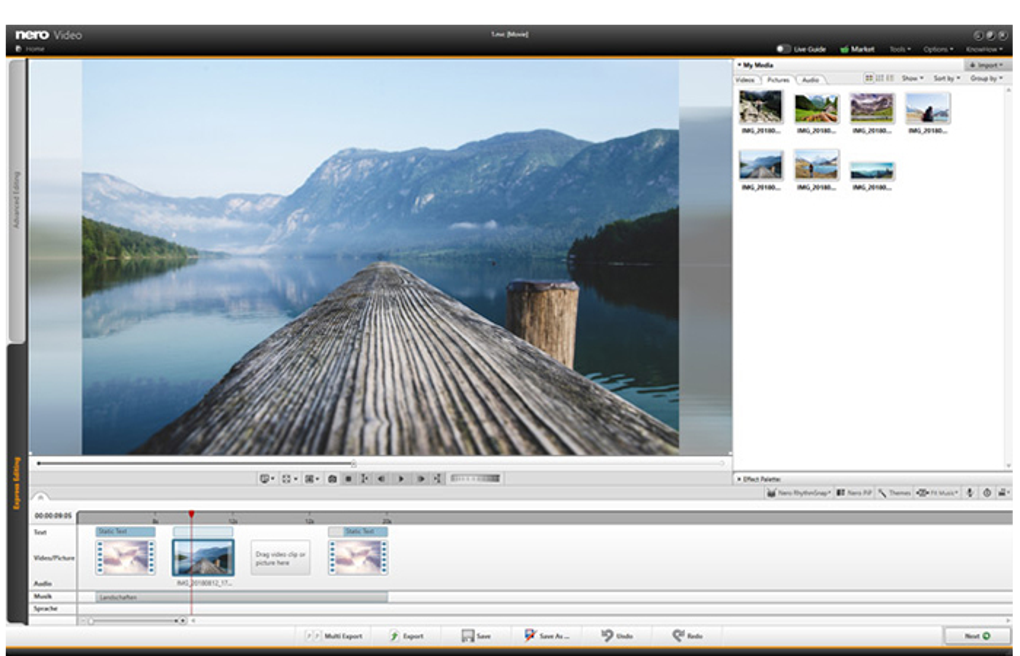The width and height of the screenshot is (1020, 656).
Task: Go to Home
Action: (30, 49)
